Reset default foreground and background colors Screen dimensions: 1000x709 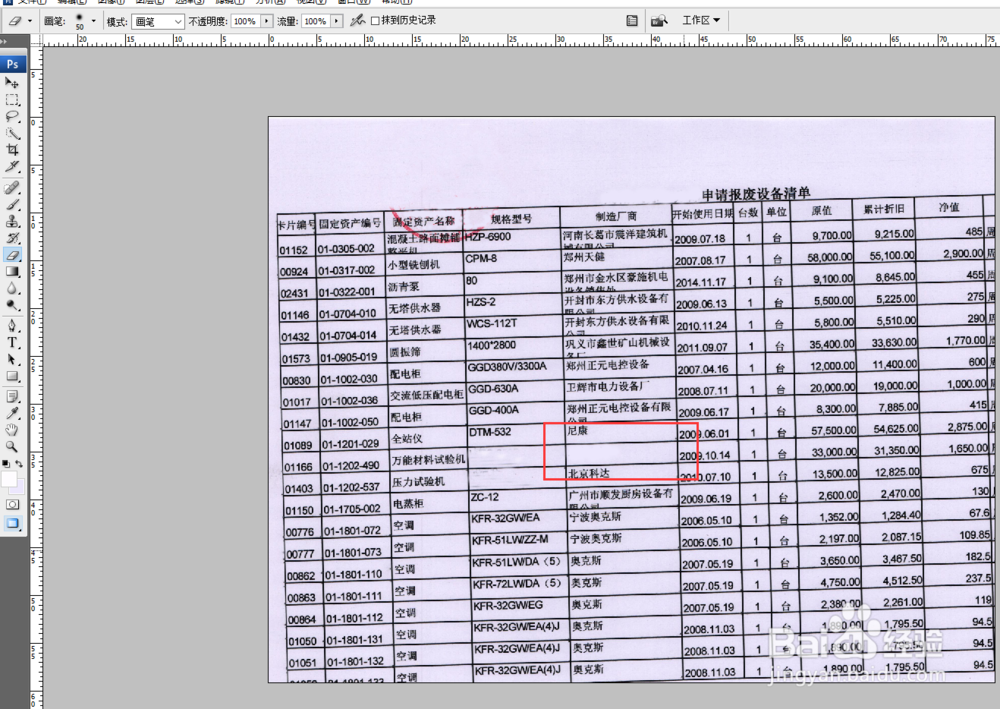(6, 464)
